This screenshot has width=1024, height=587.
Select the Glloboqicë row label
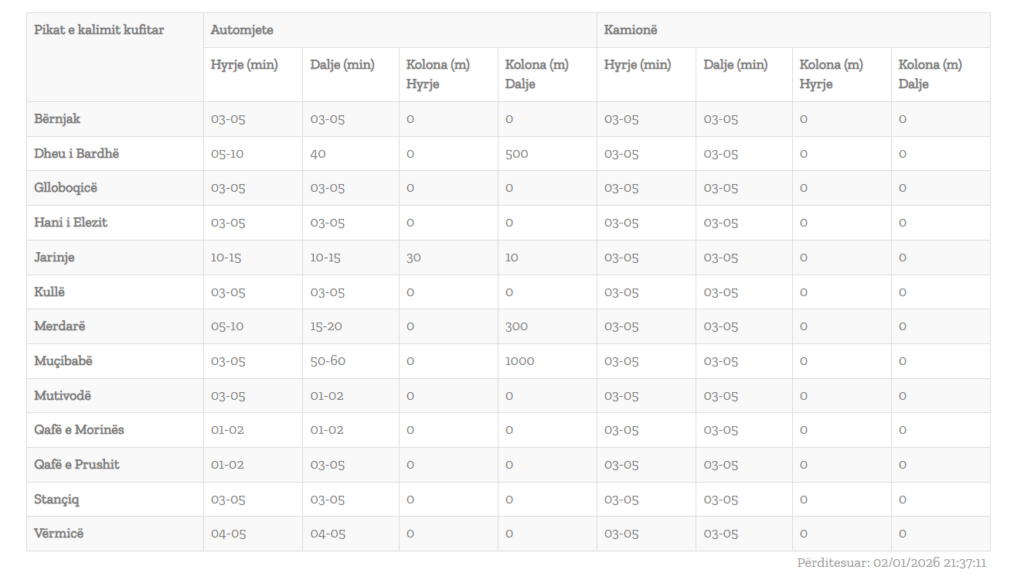(66, 188)
